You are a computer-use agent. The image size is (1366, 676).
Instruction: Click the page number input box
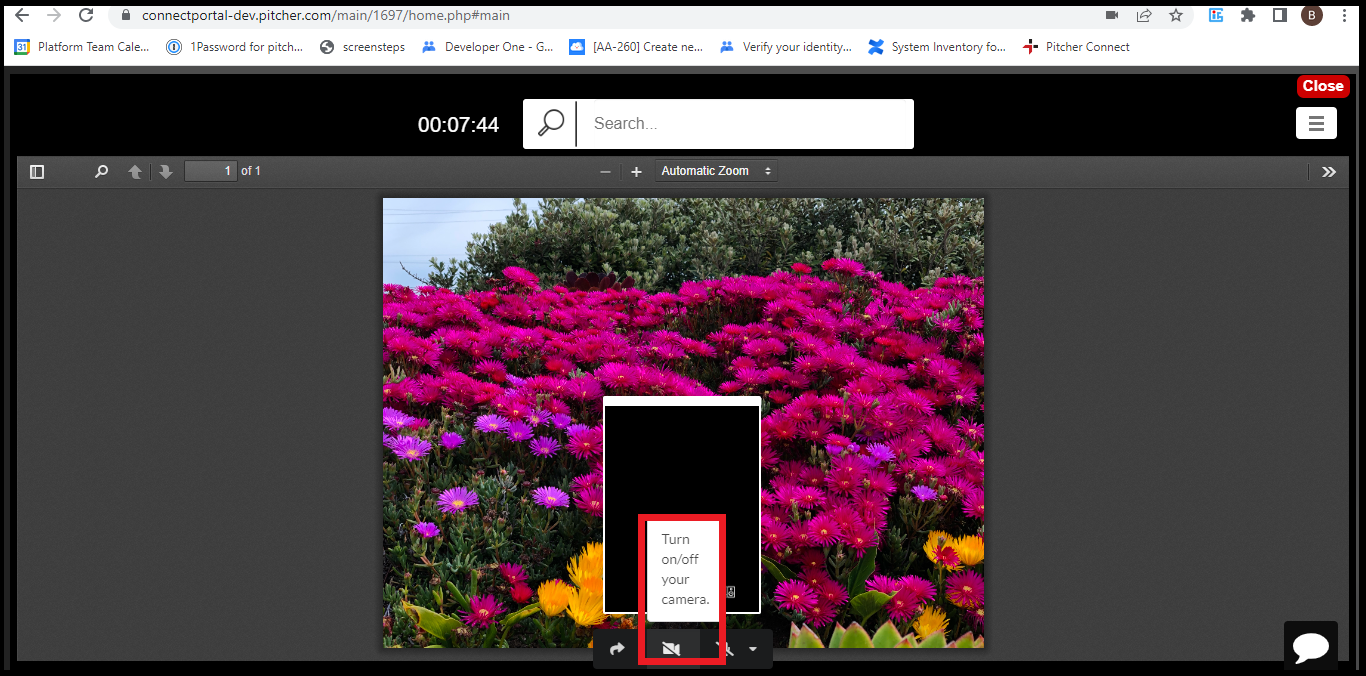[x=211, y=171]
